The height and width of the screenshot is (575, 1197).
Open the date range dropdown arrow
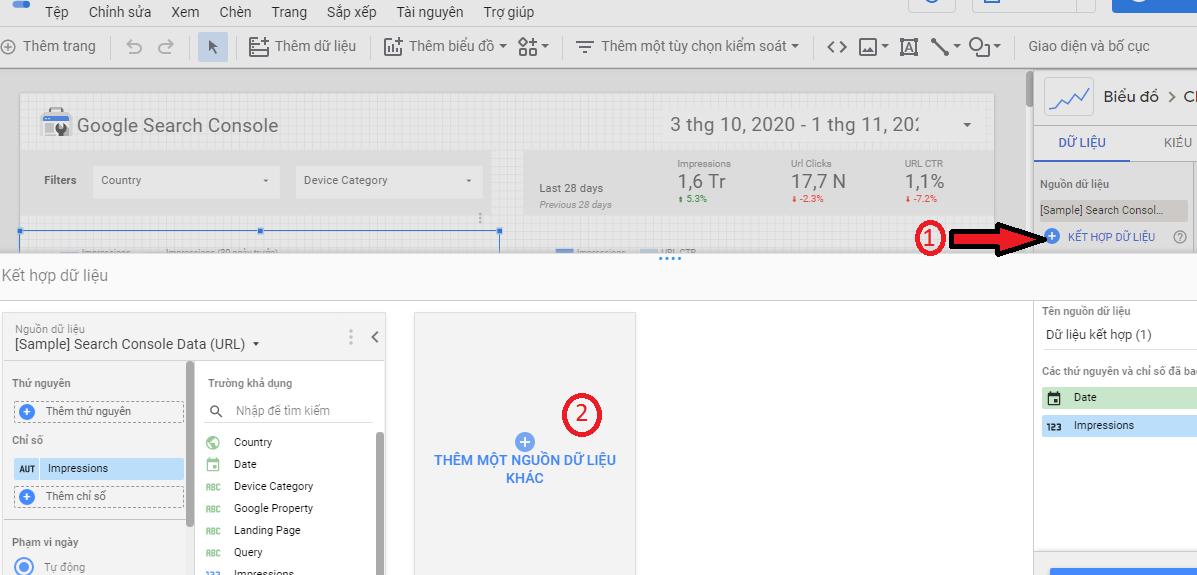tap(967, 125)
